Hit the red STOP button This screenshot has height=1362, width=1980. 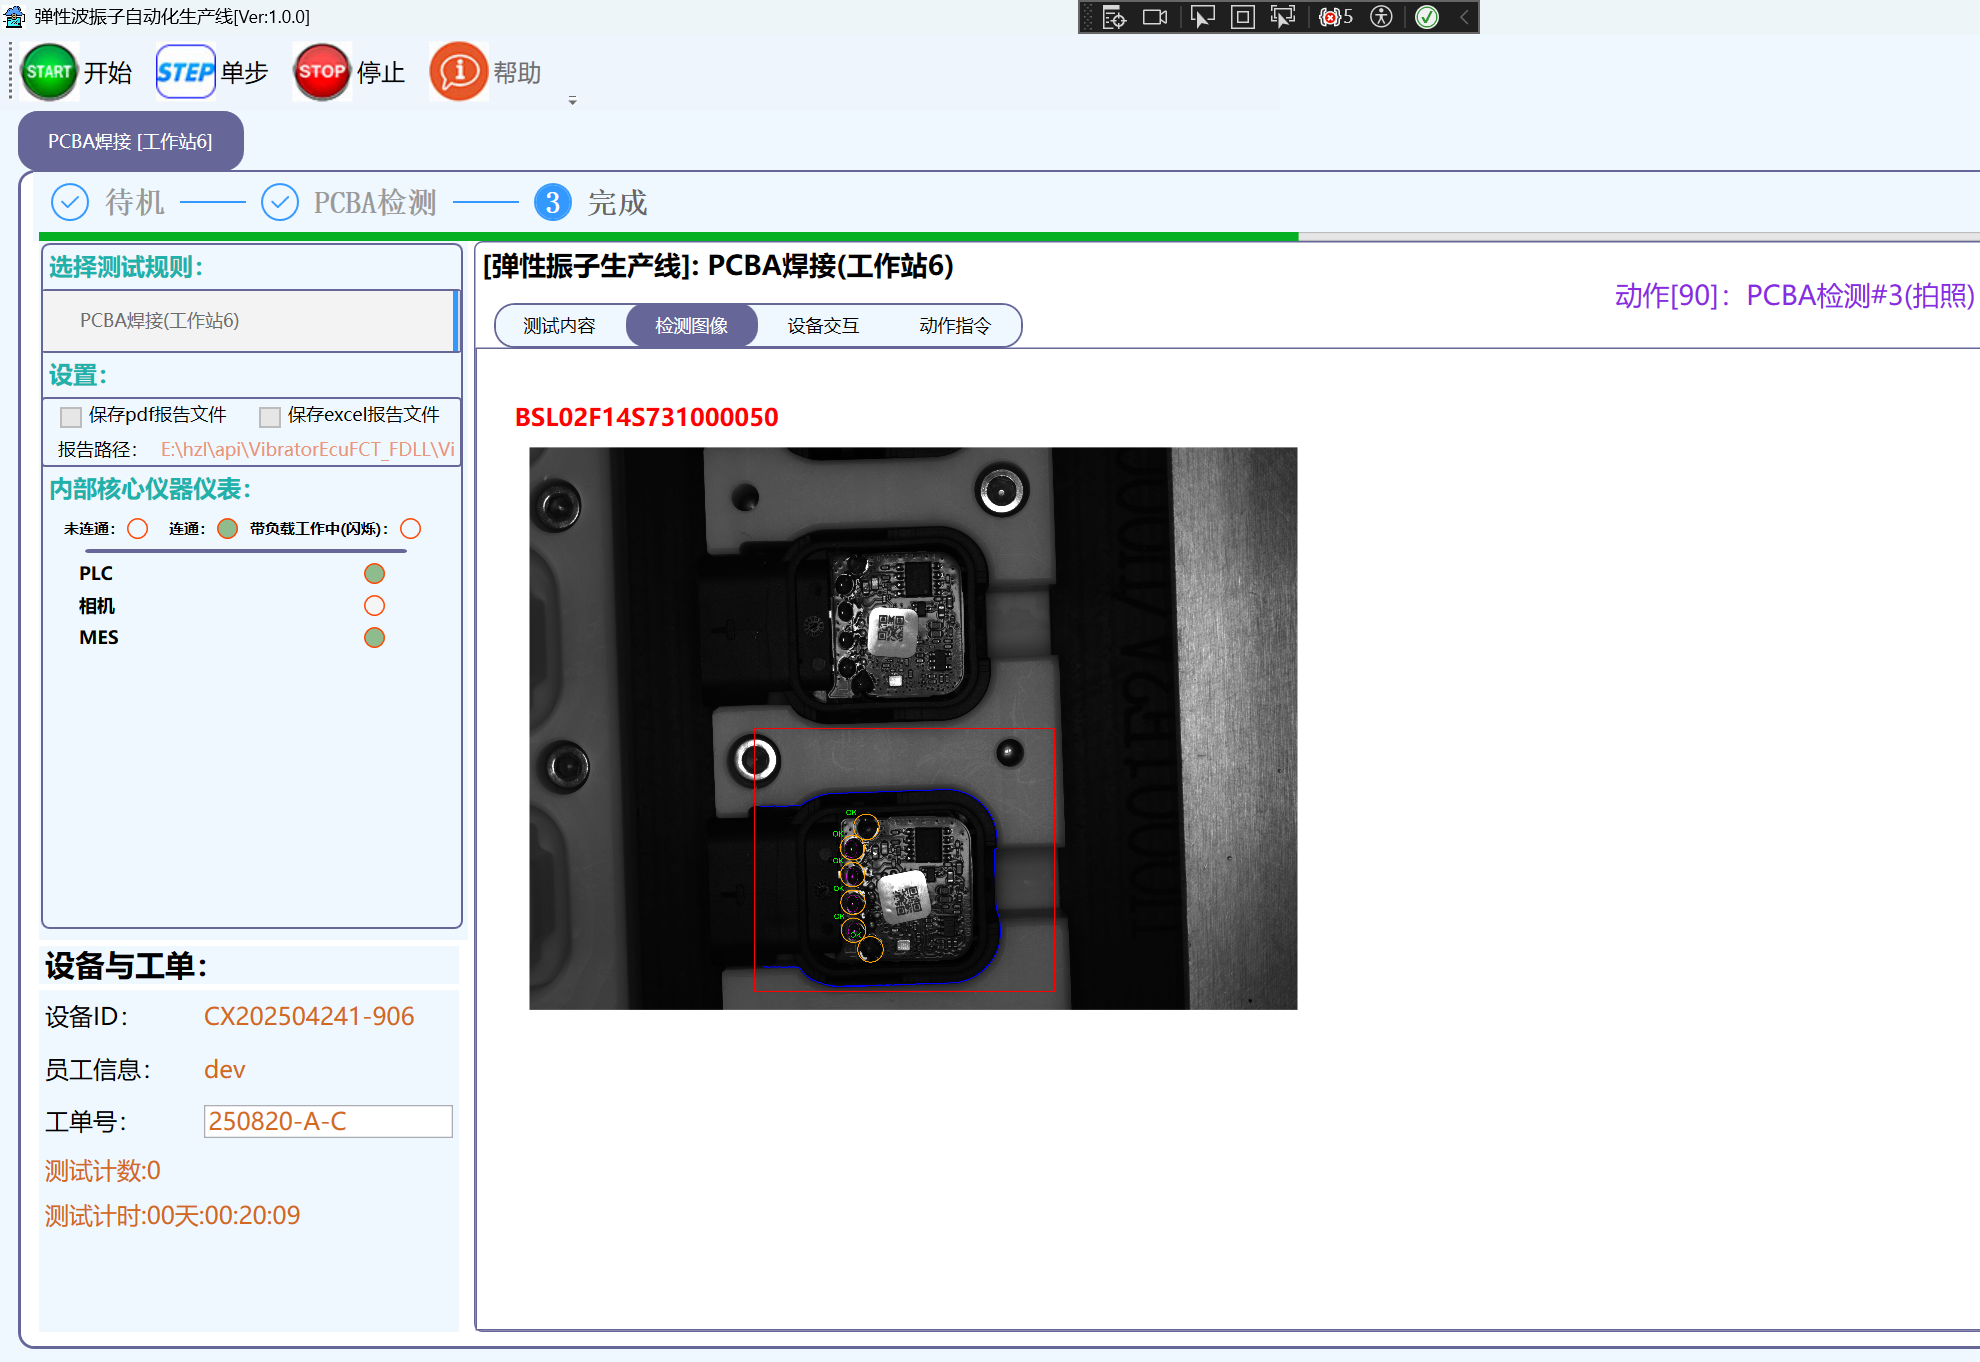coord(321,72)
